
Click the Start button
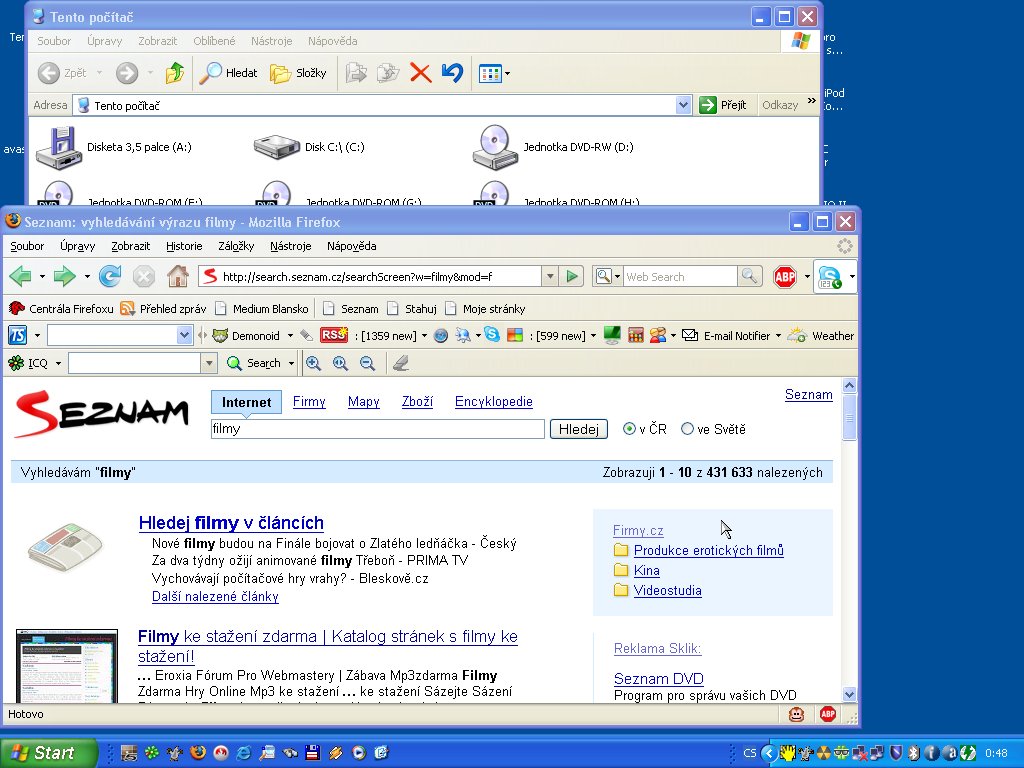point(48,753)
